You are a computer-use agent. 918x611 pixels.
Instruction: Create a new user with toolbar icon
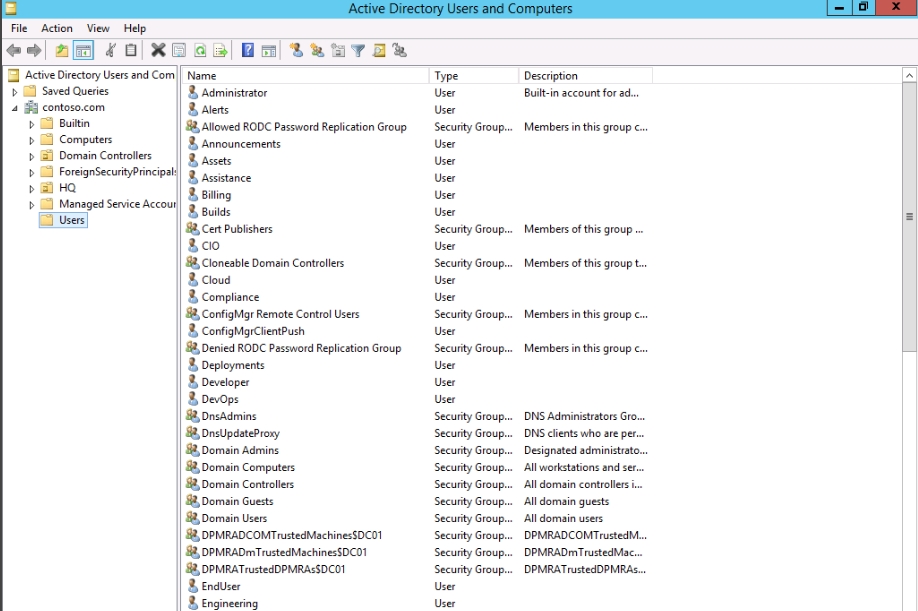297,51
